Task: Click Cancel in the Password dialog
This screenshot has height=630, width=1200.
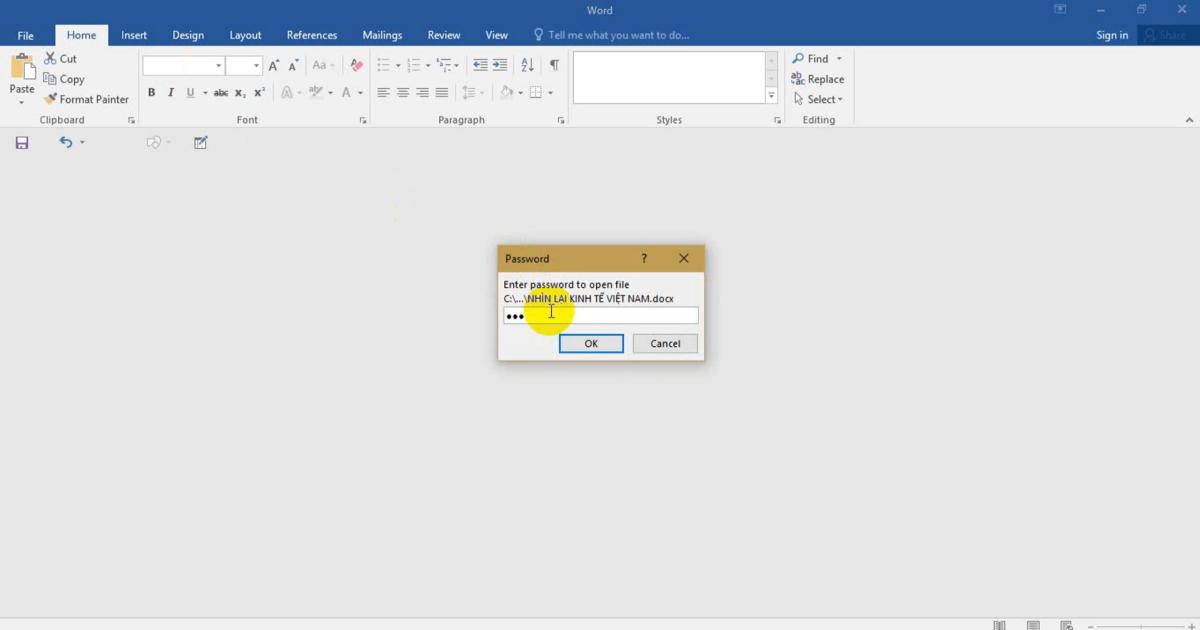Action: click(x=665, y=343)
